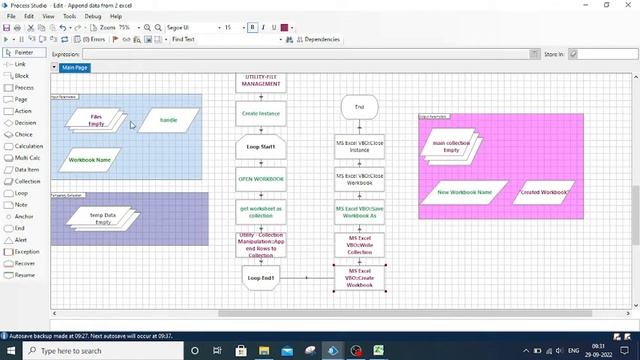Click the Reset process icon

[64, 40]
